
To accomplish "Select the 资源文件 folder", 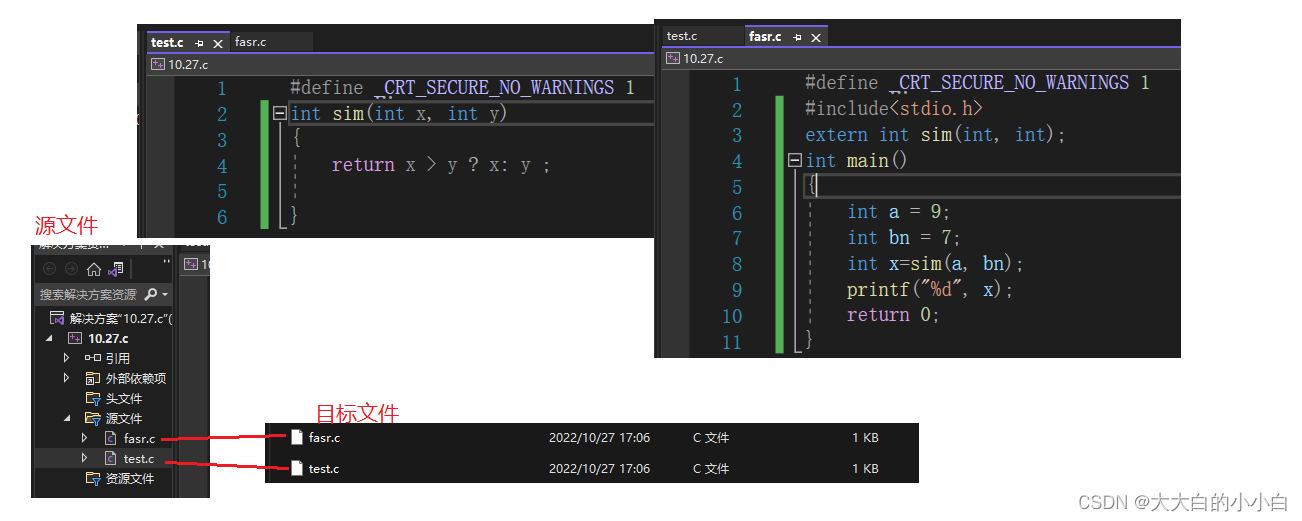I will 130,478.
